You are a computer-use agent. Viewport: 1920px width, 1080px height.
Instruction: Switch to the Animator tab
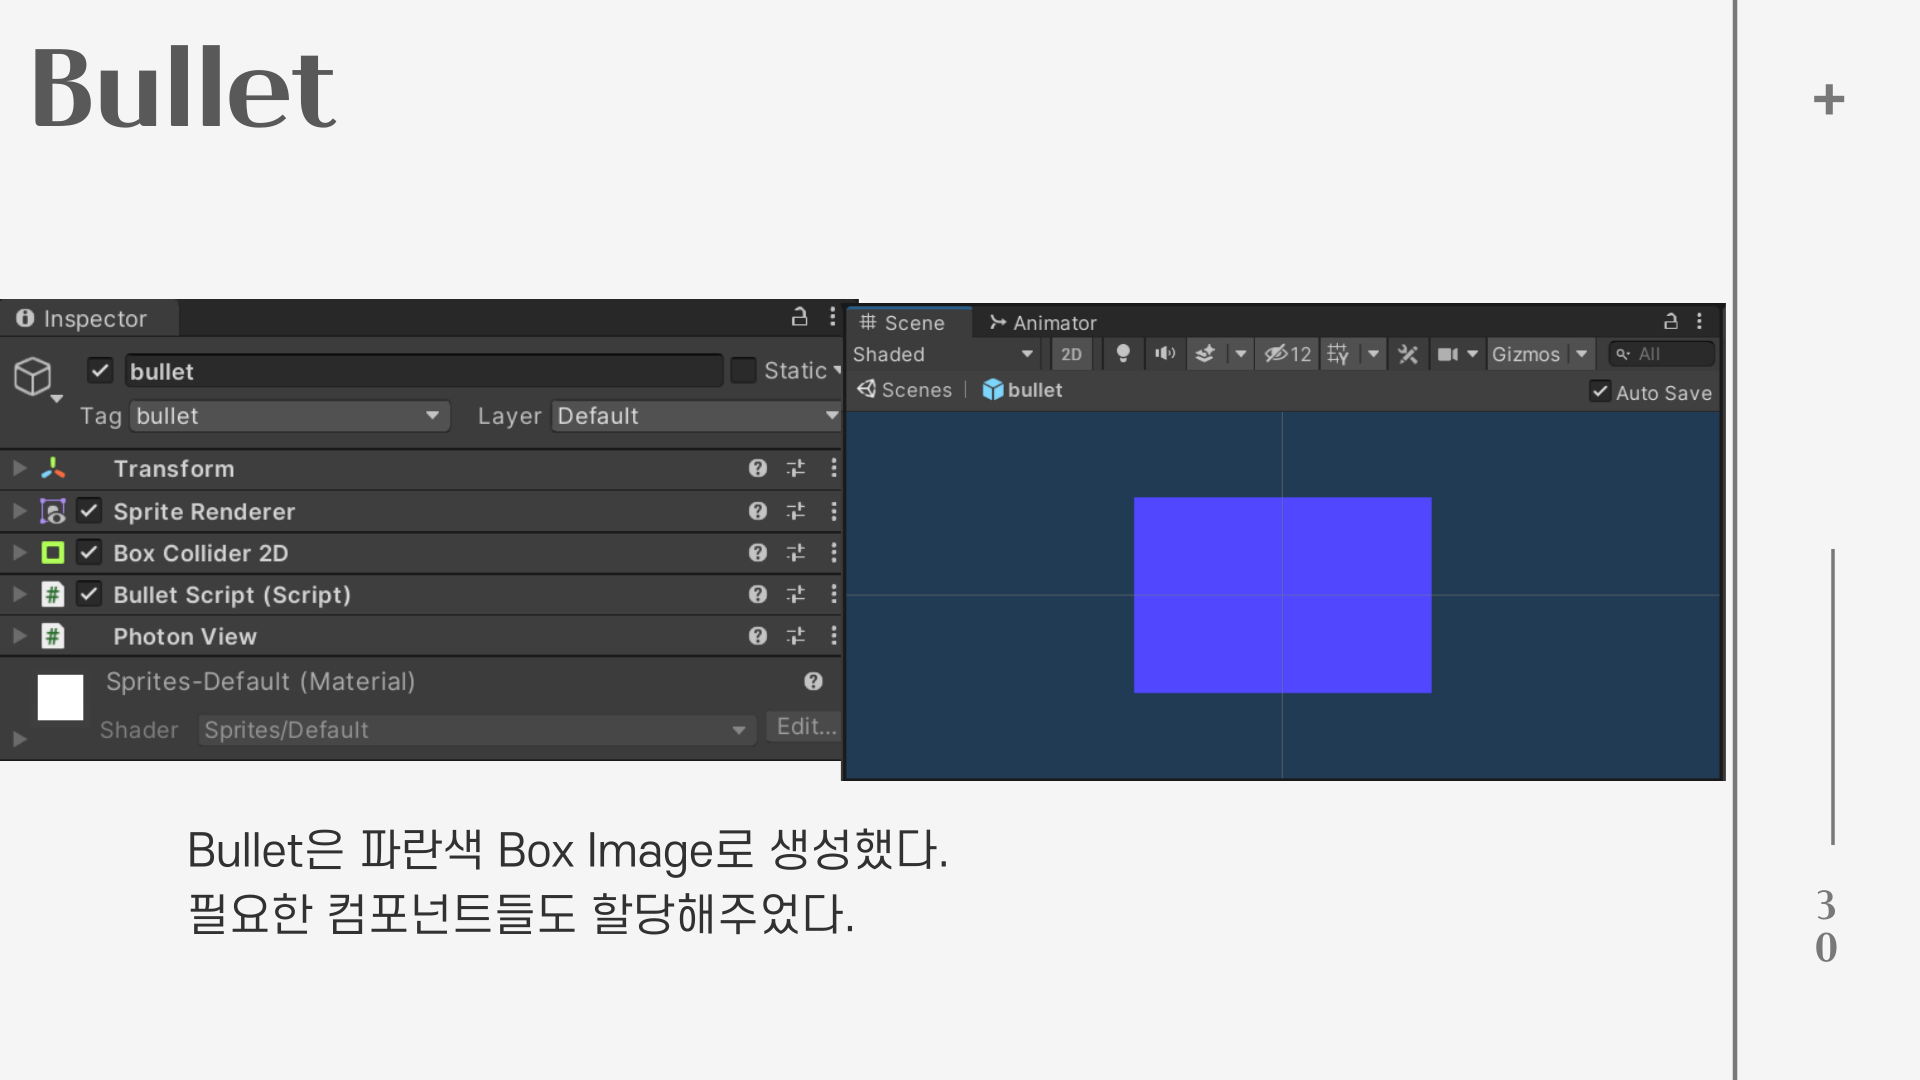coord(1043,323)
